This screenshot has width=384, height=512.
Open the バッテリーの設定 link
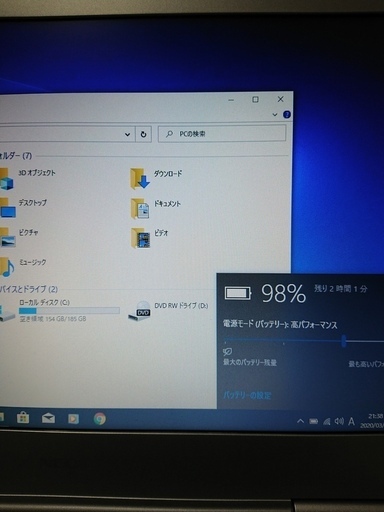[247, 395]
